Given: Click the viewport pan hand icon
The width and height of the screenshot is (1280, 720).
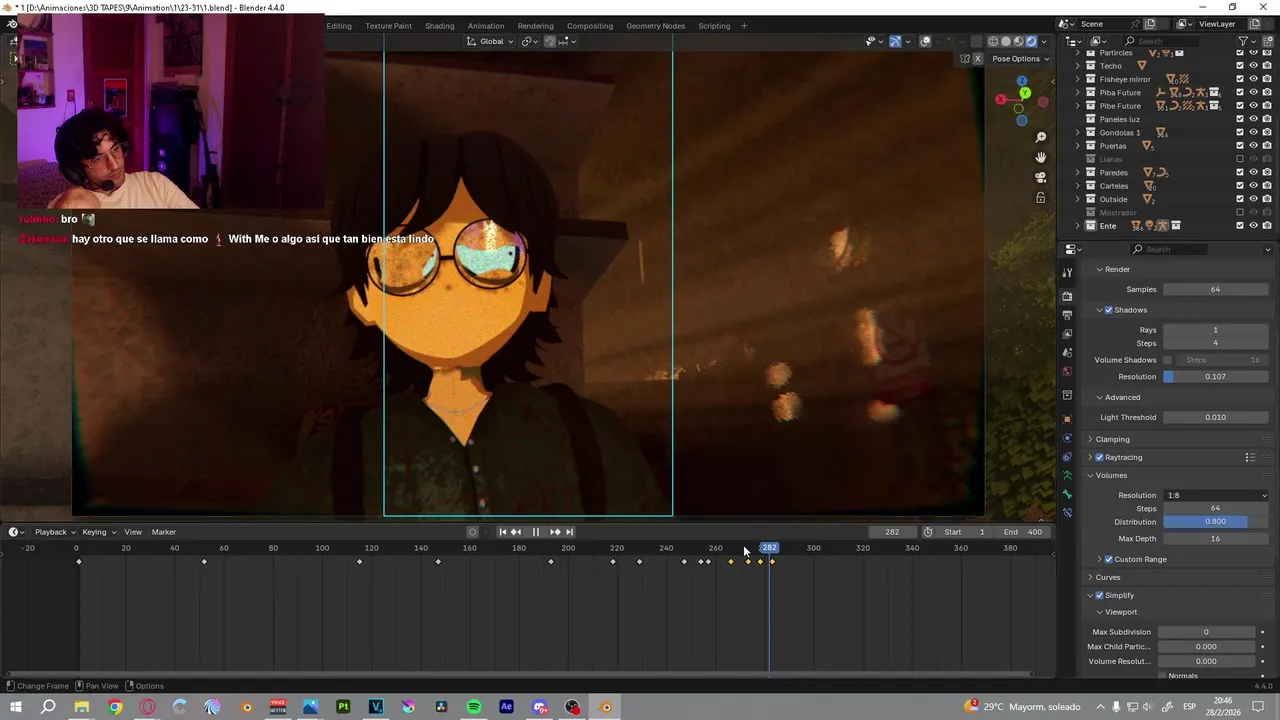Looking at the screenshot, I should [1040, 158].
